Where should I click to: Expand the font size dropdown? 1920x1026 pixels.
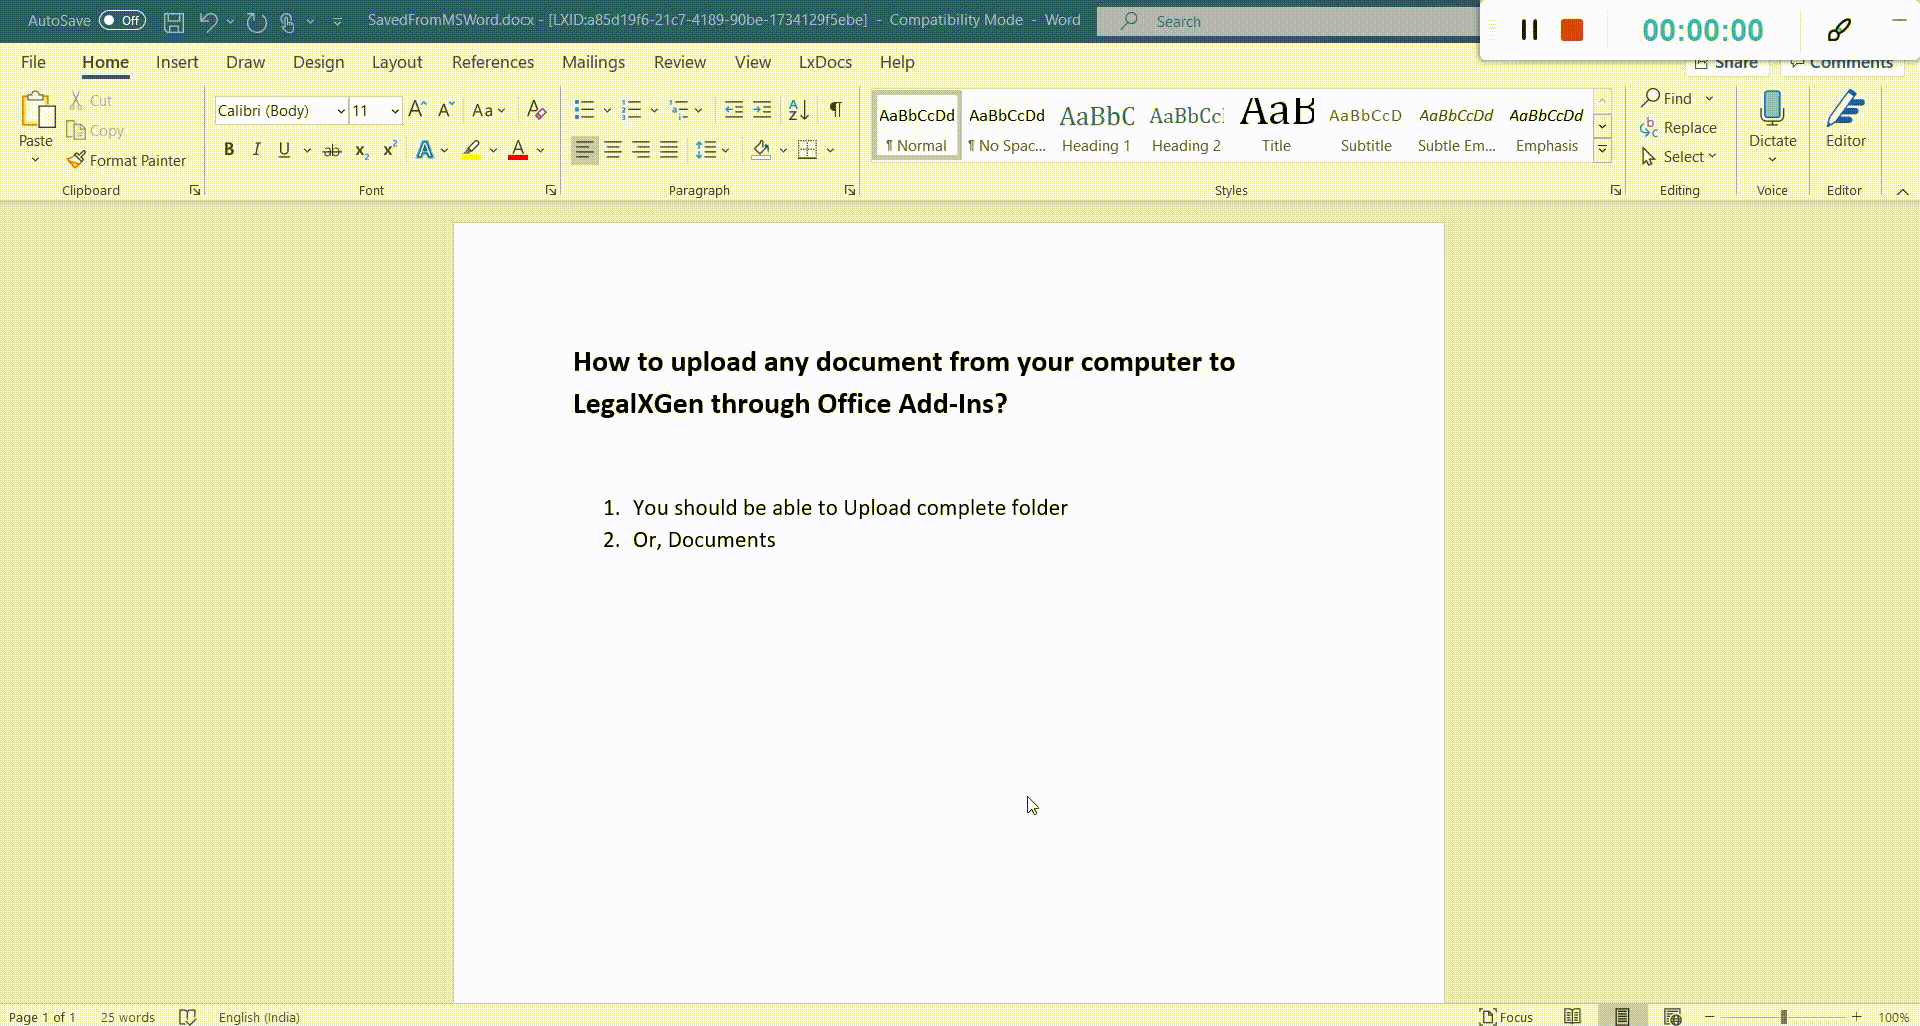pyautogui.click(x=395, y=111)
